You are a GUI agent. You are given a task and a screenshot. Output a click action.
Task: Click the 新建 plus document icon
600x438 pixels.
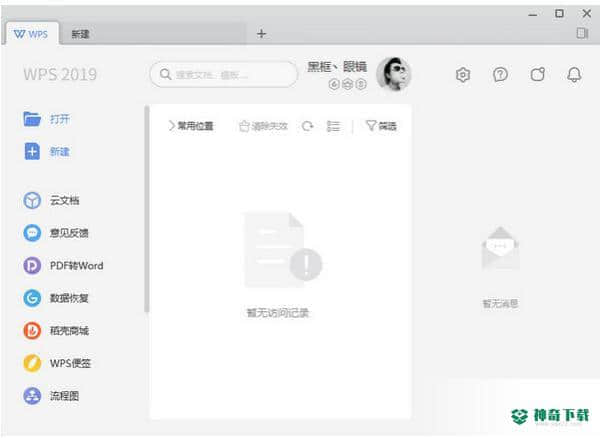32,151
